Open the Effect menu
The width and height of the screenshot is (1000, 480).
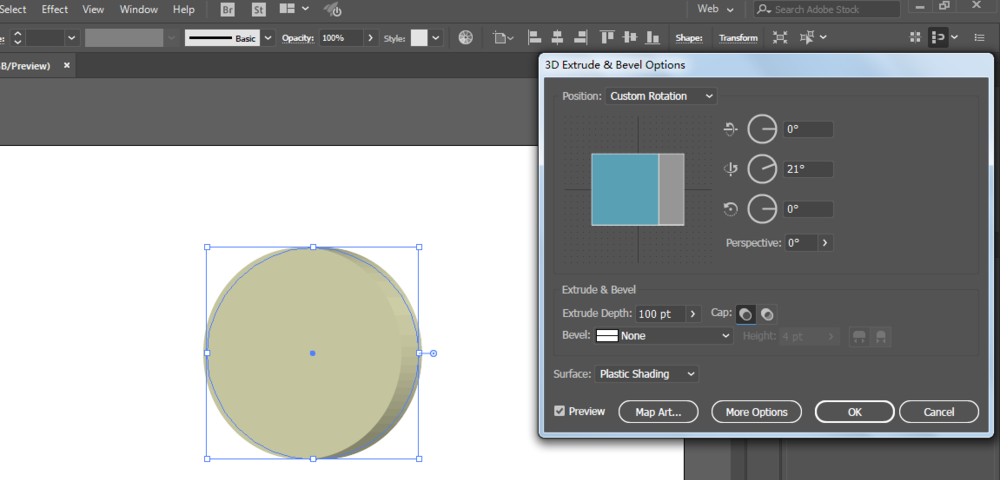55,10
